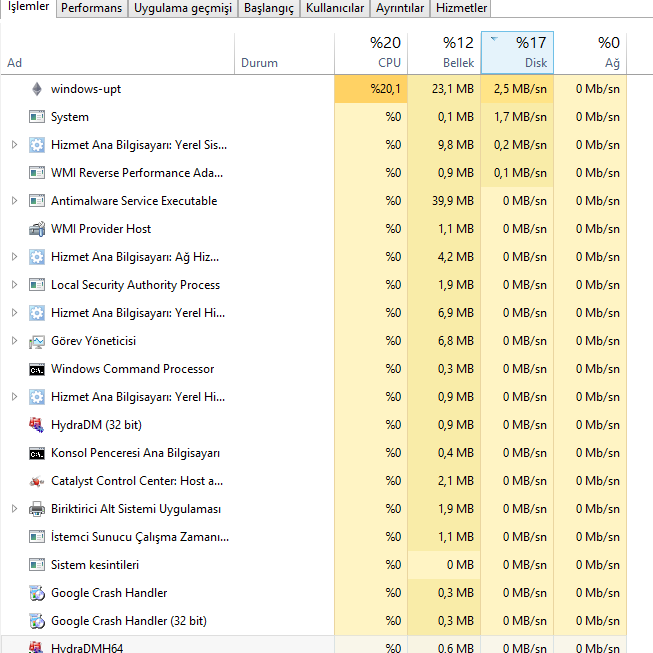Expand Hizmet Ana Bilgisayarı: Yerel Hi... 0,9 MB row
This screenshot has width=653, height=653.
[x=14, y=396]
